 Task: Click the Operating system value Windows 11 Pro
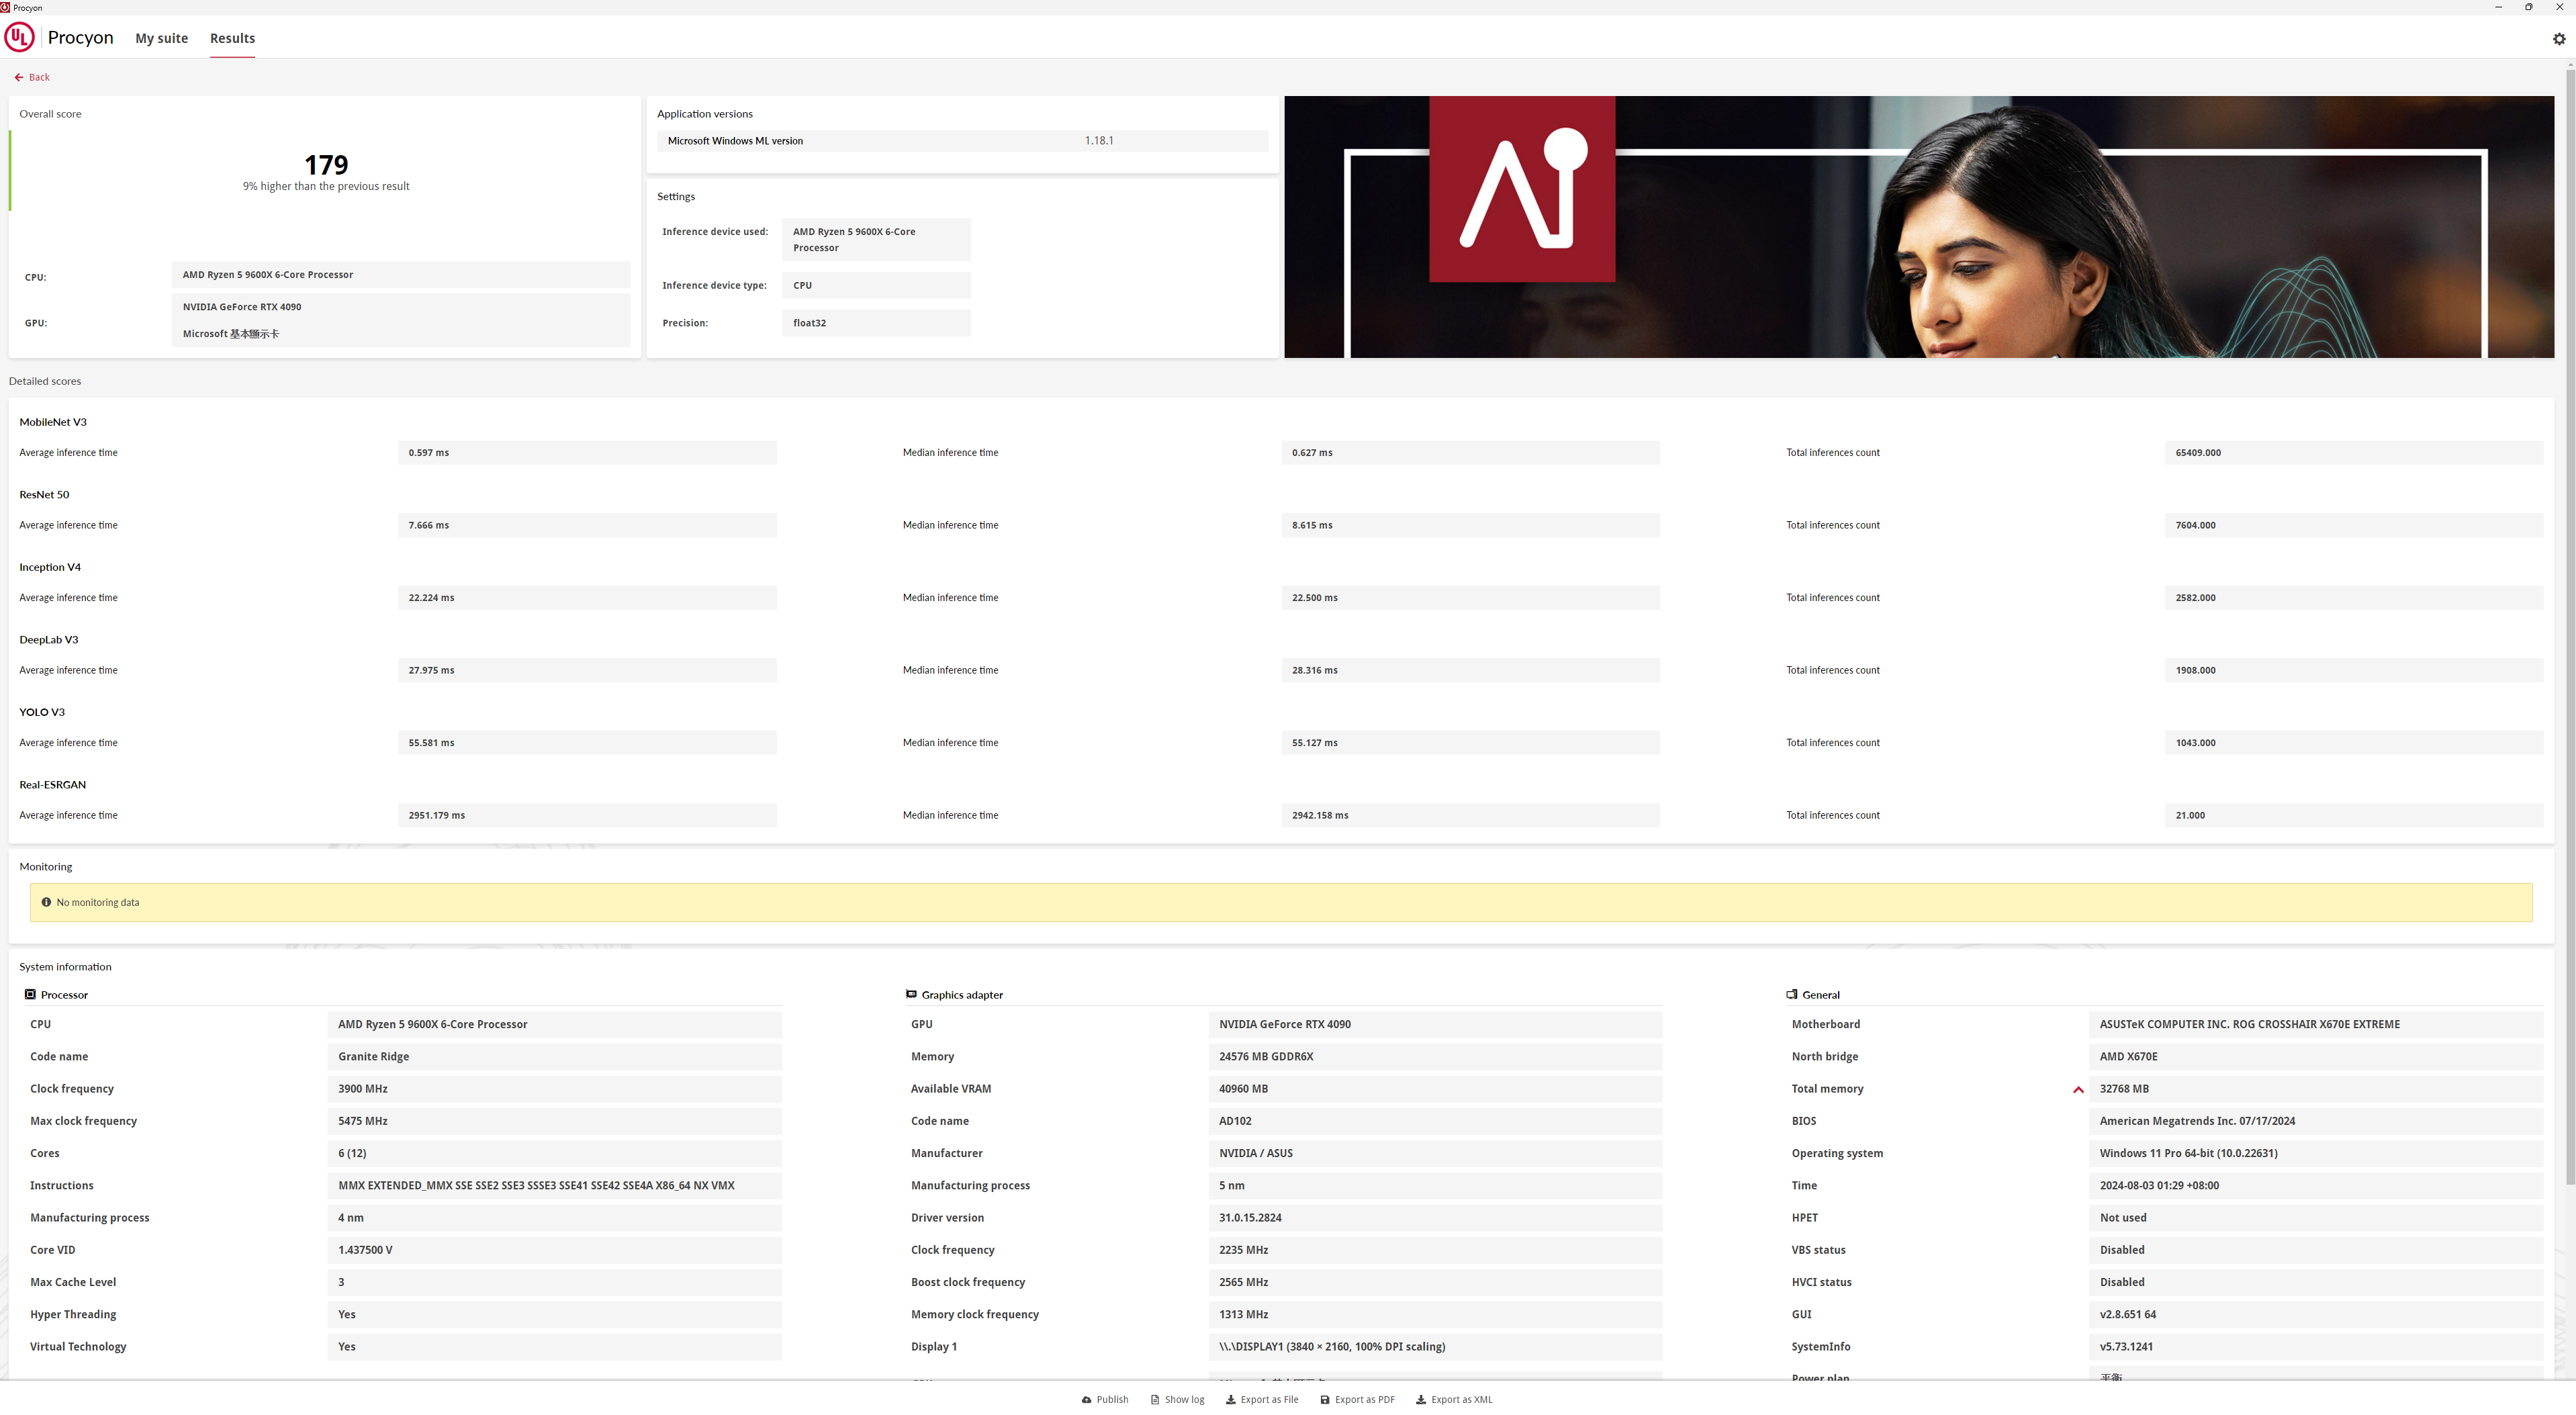click(2316, 1153)
